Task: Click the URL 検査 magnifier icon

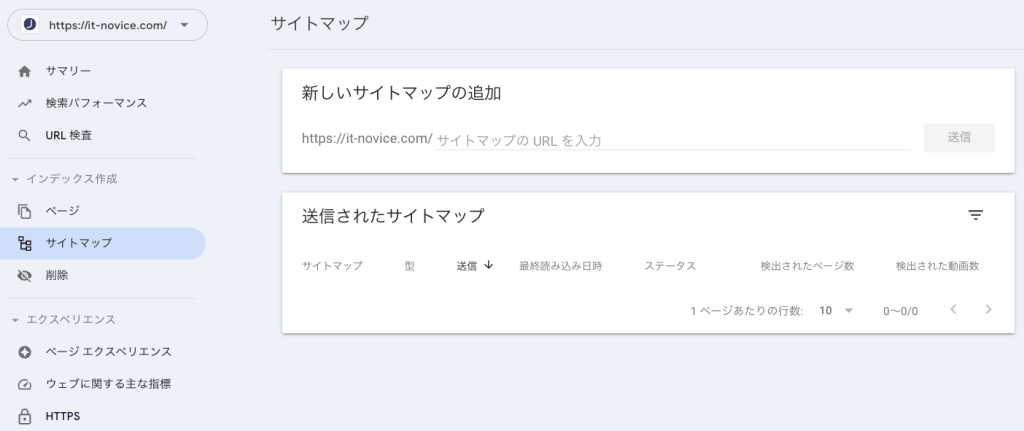Action: coord(25,136)
